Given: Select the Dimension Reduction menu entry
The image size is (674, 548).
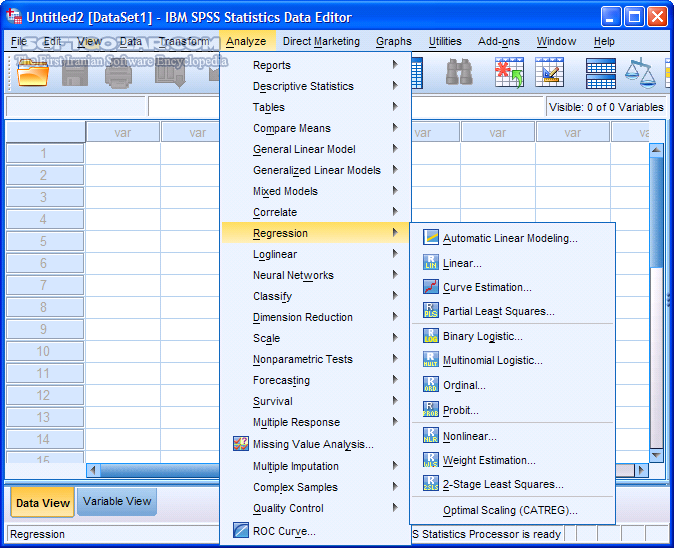Looking at the screenshot, I should (316, 317).
